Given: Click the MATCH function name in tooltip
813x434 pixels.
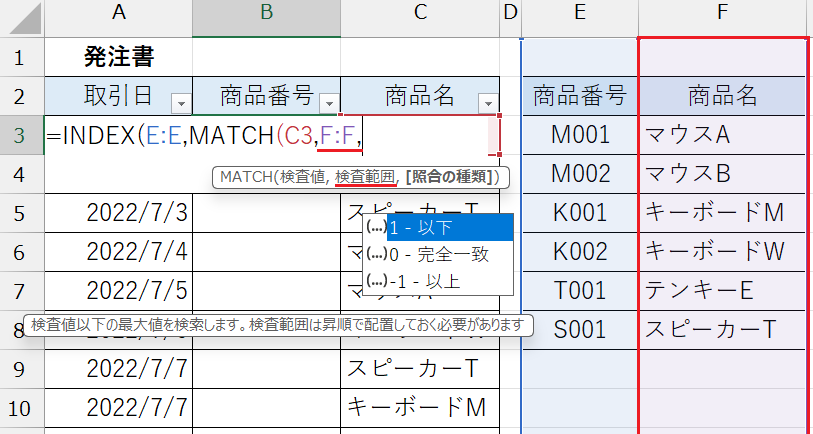Looking at the screenshot, I should tap(246, 177).
